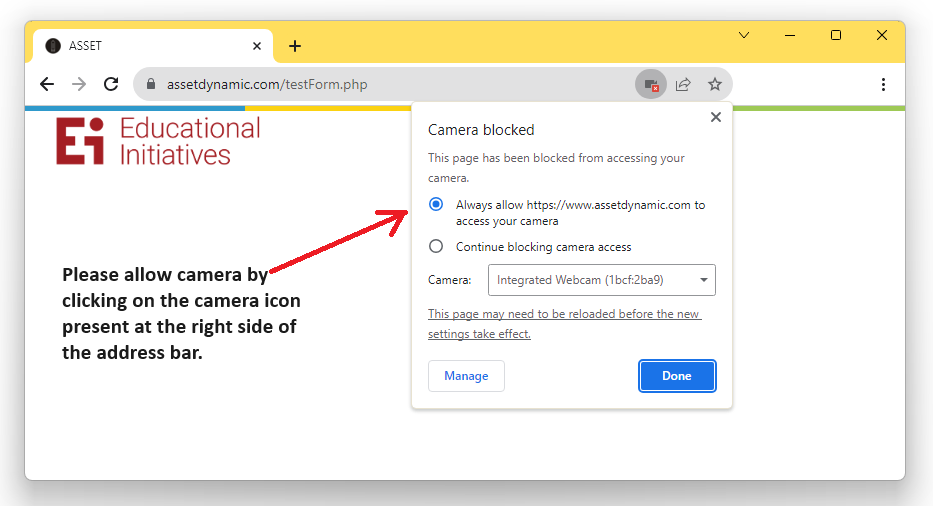Close the ASSET tab
934x506 pixels.
pos(257,46)
